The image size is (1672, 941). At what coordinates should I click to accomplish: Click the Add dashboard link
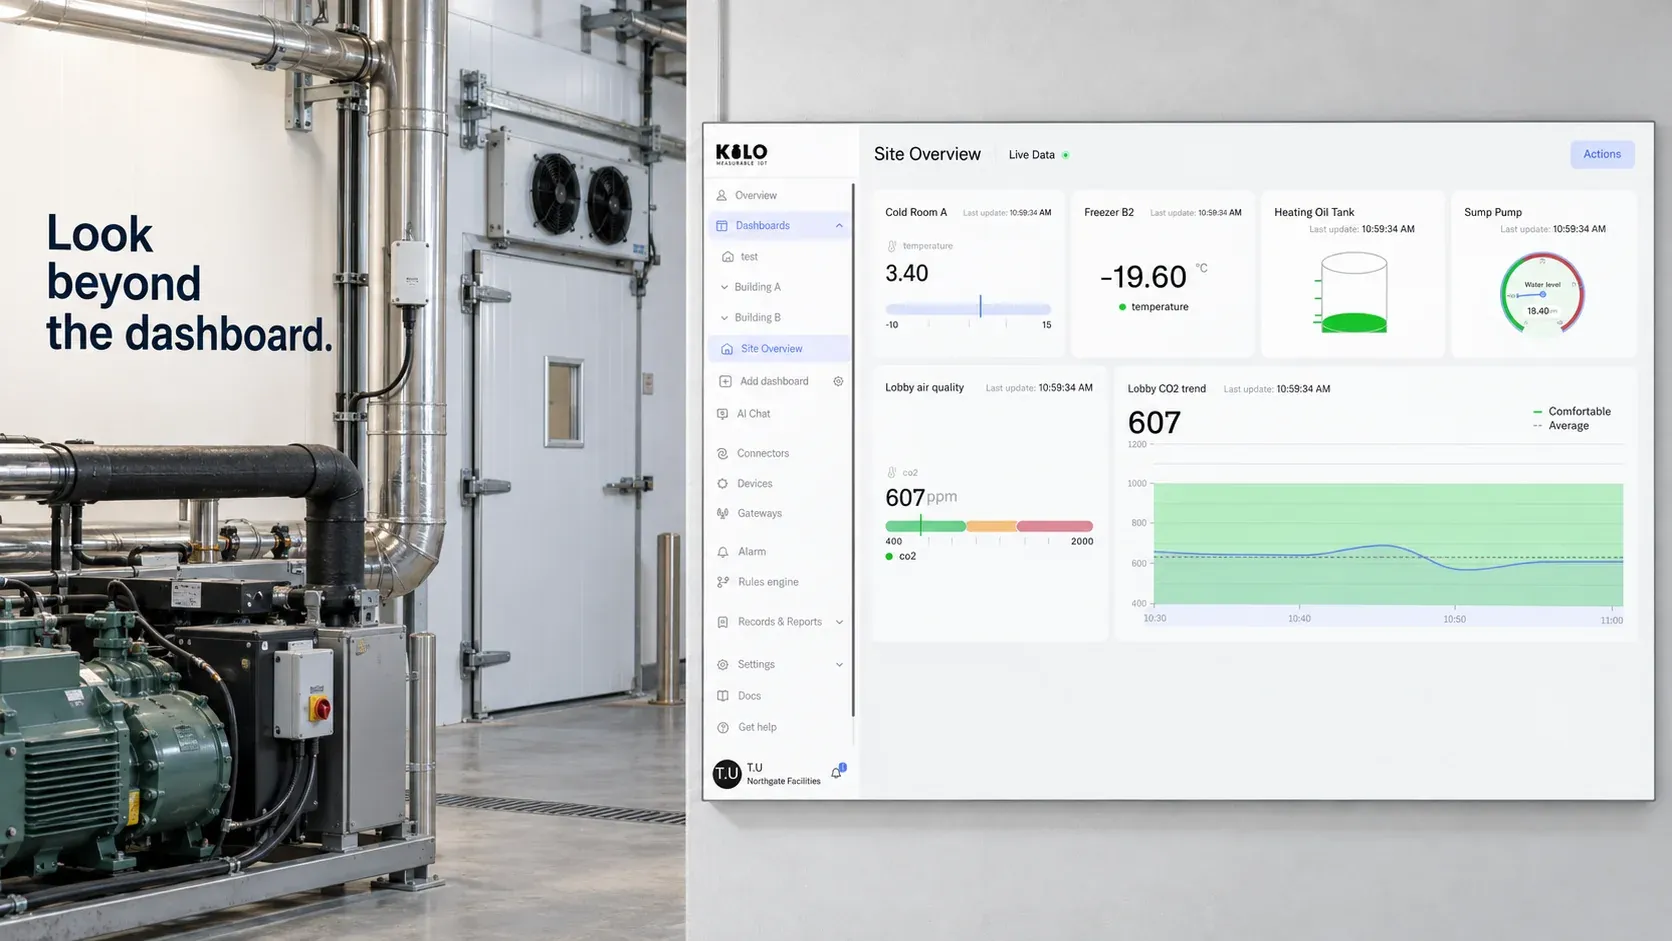[774, 381]
